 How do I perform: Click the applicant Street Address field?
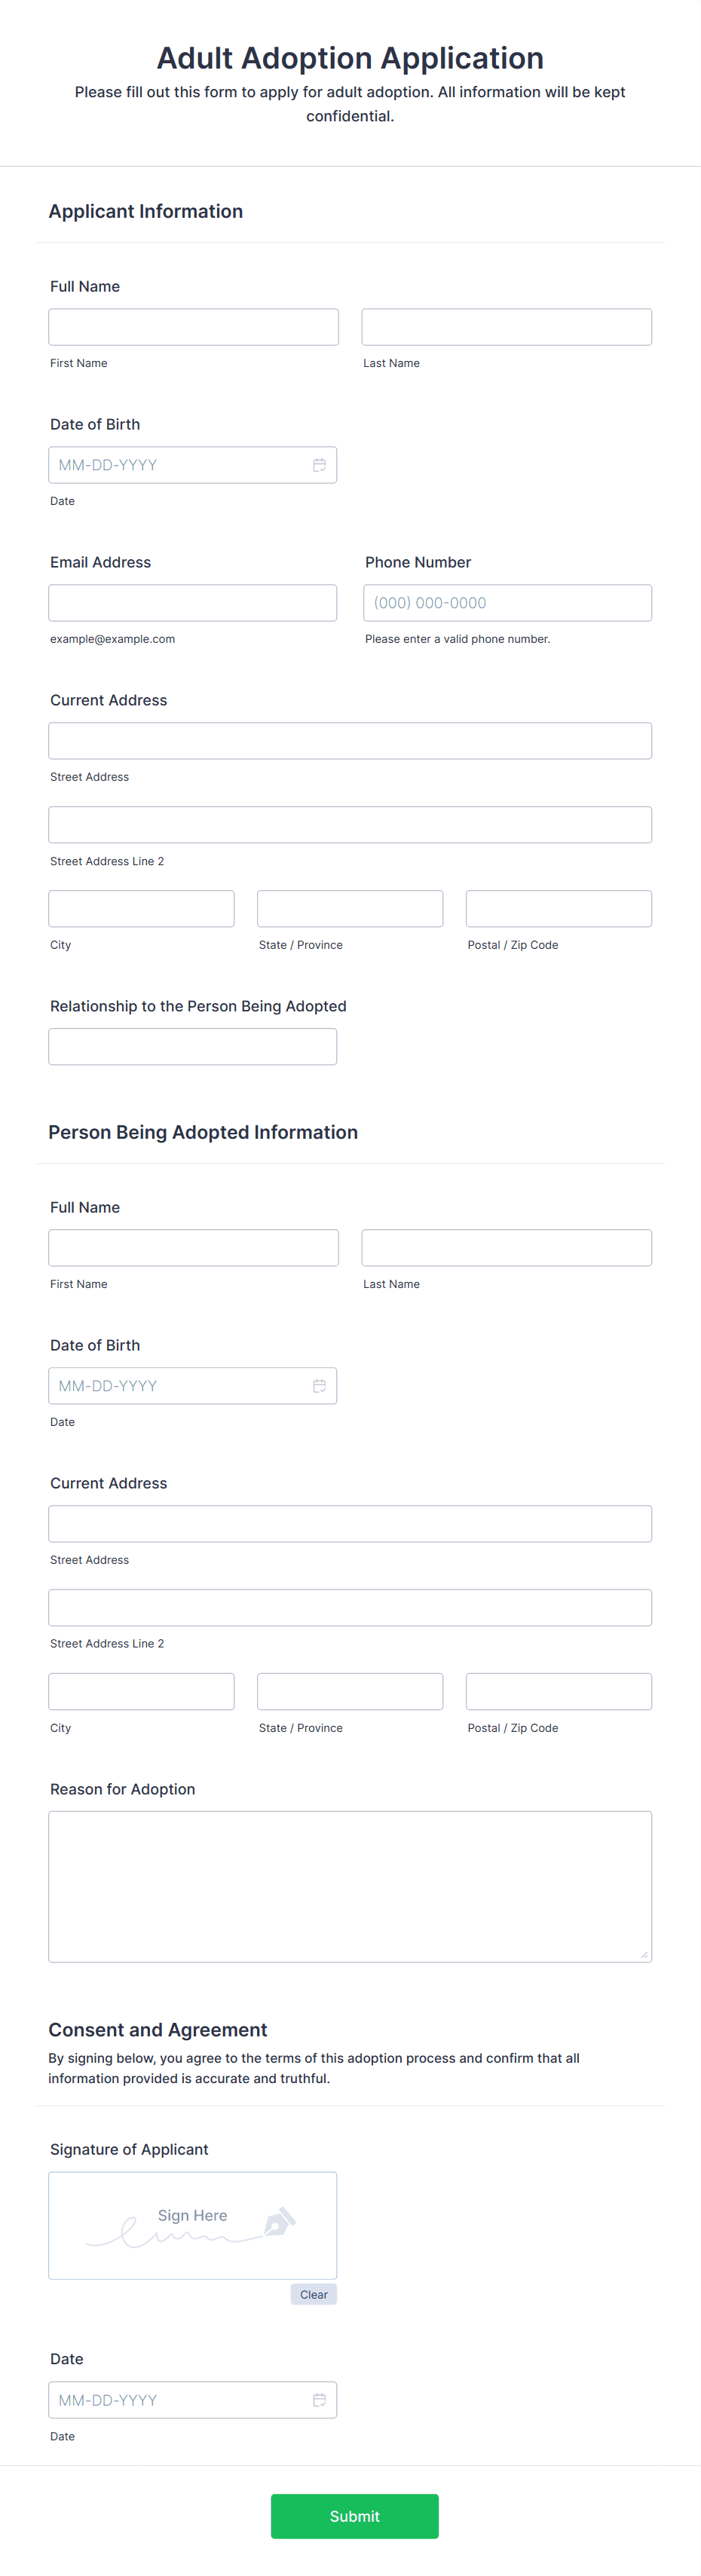pos(349,740)
